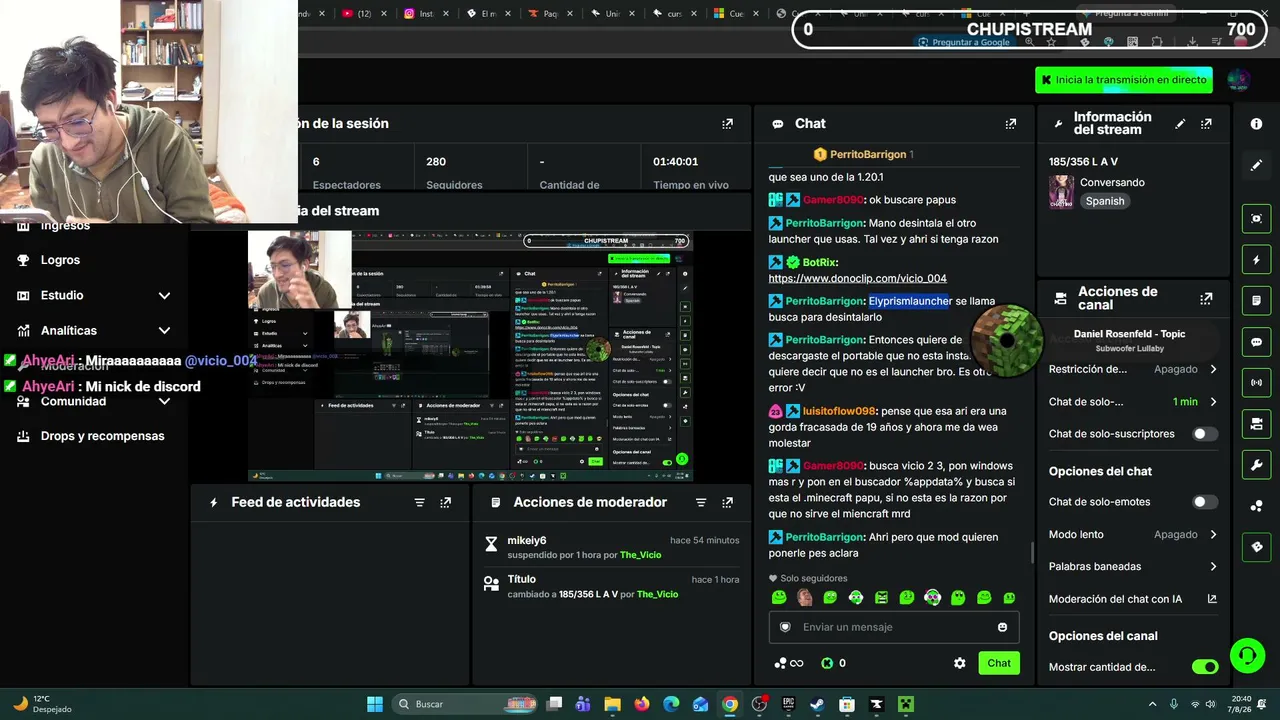Pop out the Feed de actividades panel
The height and width of the screenshot is (720, 1280).
pos(446,503)
